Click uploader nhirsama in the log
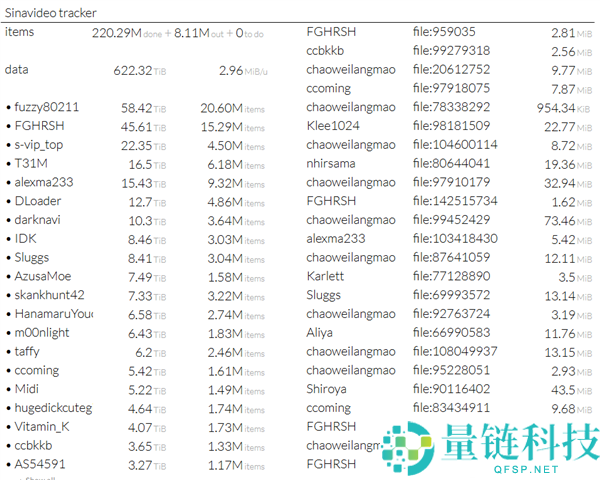Image resolution: width=600 pixels, height=480 pixels. click(x=331, y=163)
